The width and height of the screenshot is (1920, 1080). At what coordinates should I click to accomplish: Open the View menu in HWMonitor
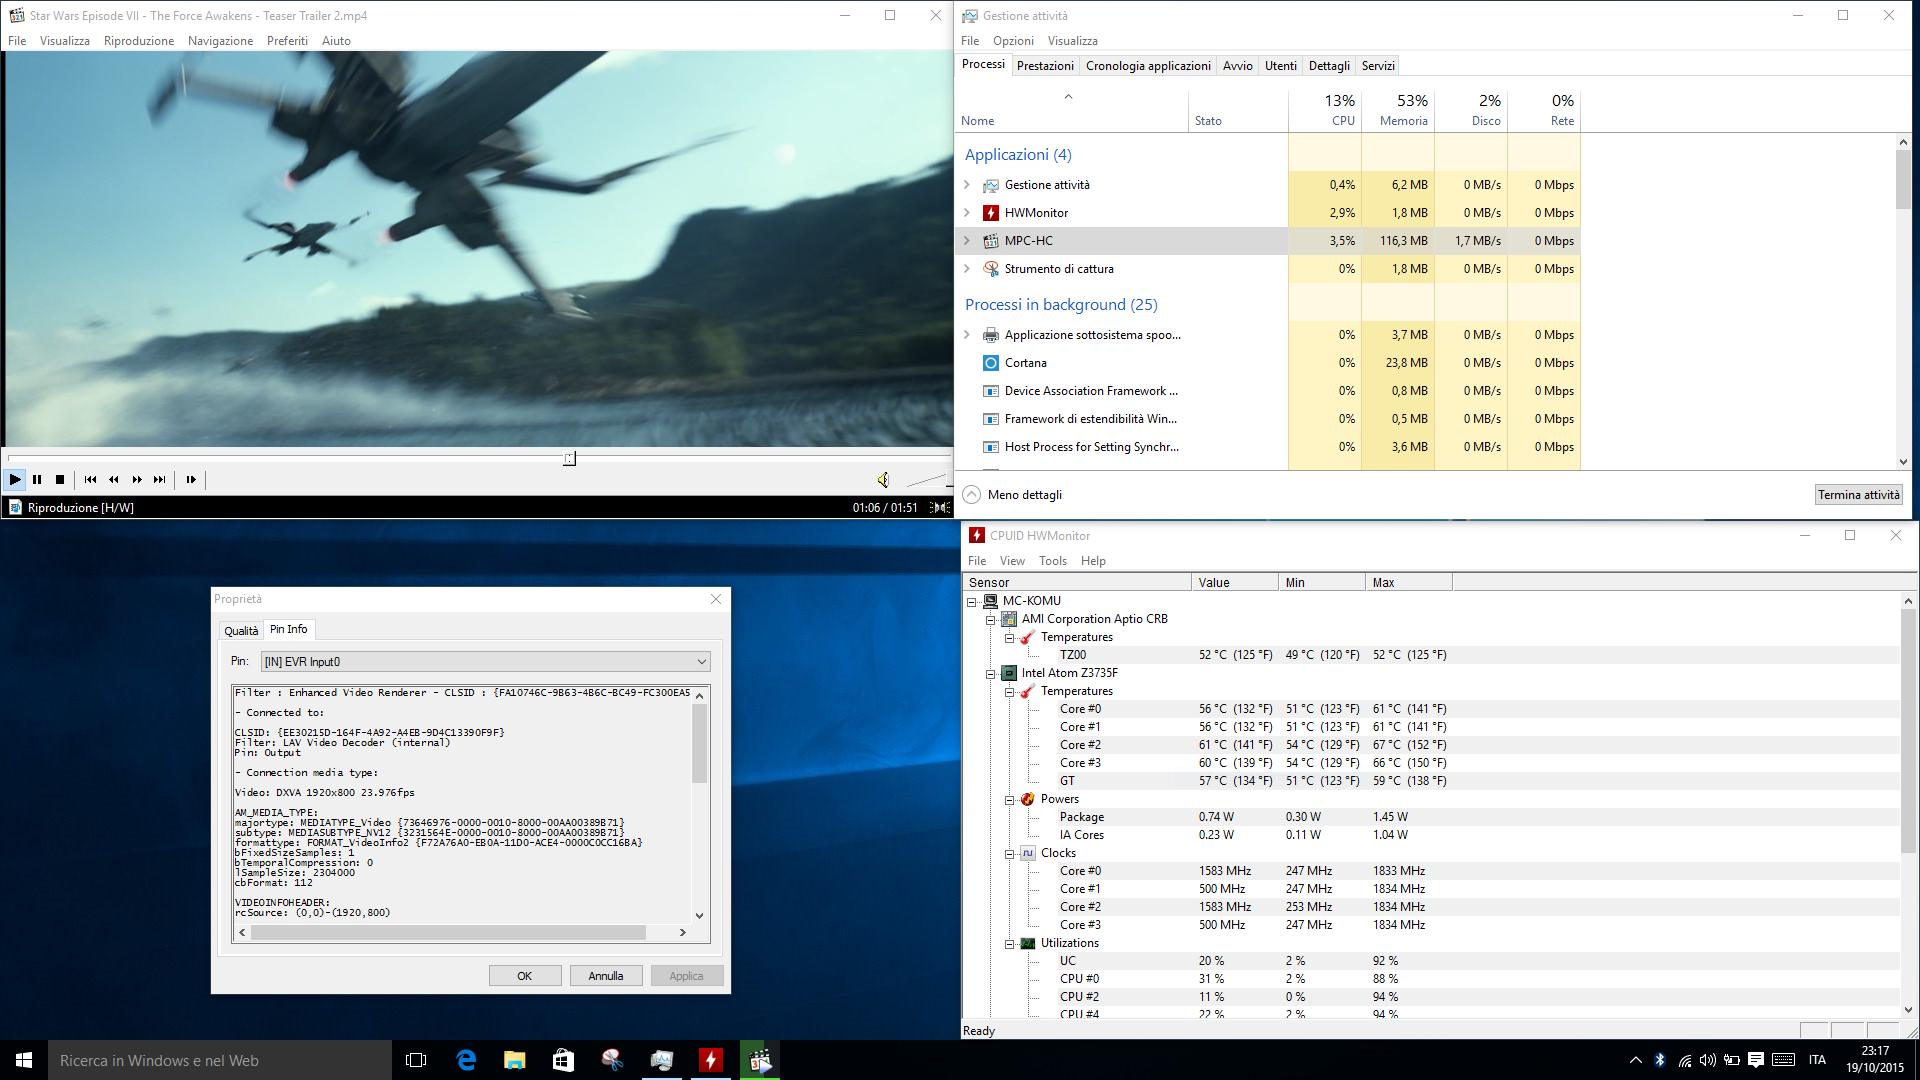point(1012,561)
